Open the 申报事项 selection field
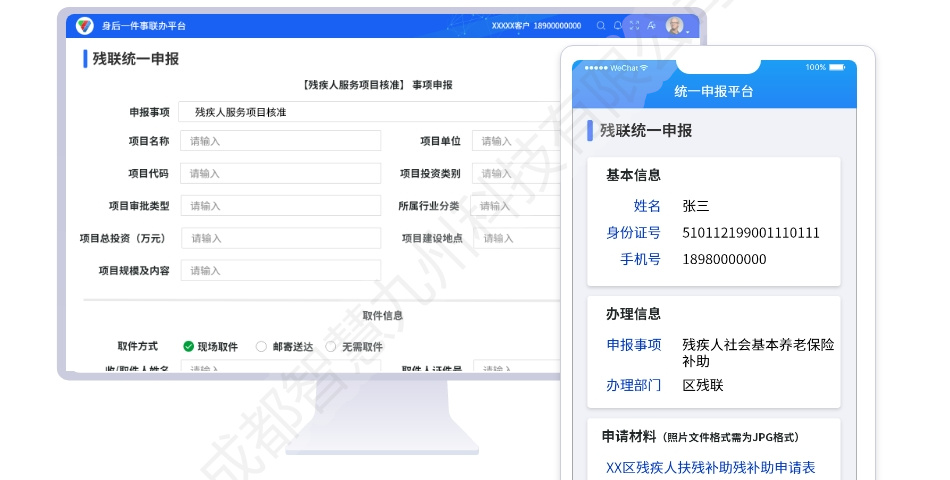 coord(370,112)
